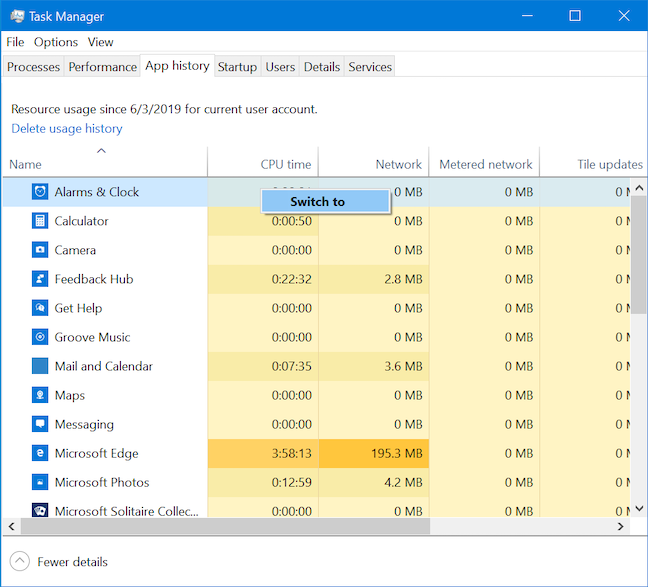Viewport: 648px width, 587px height.
Task: Select the Get Help row name
Action: 79,308
